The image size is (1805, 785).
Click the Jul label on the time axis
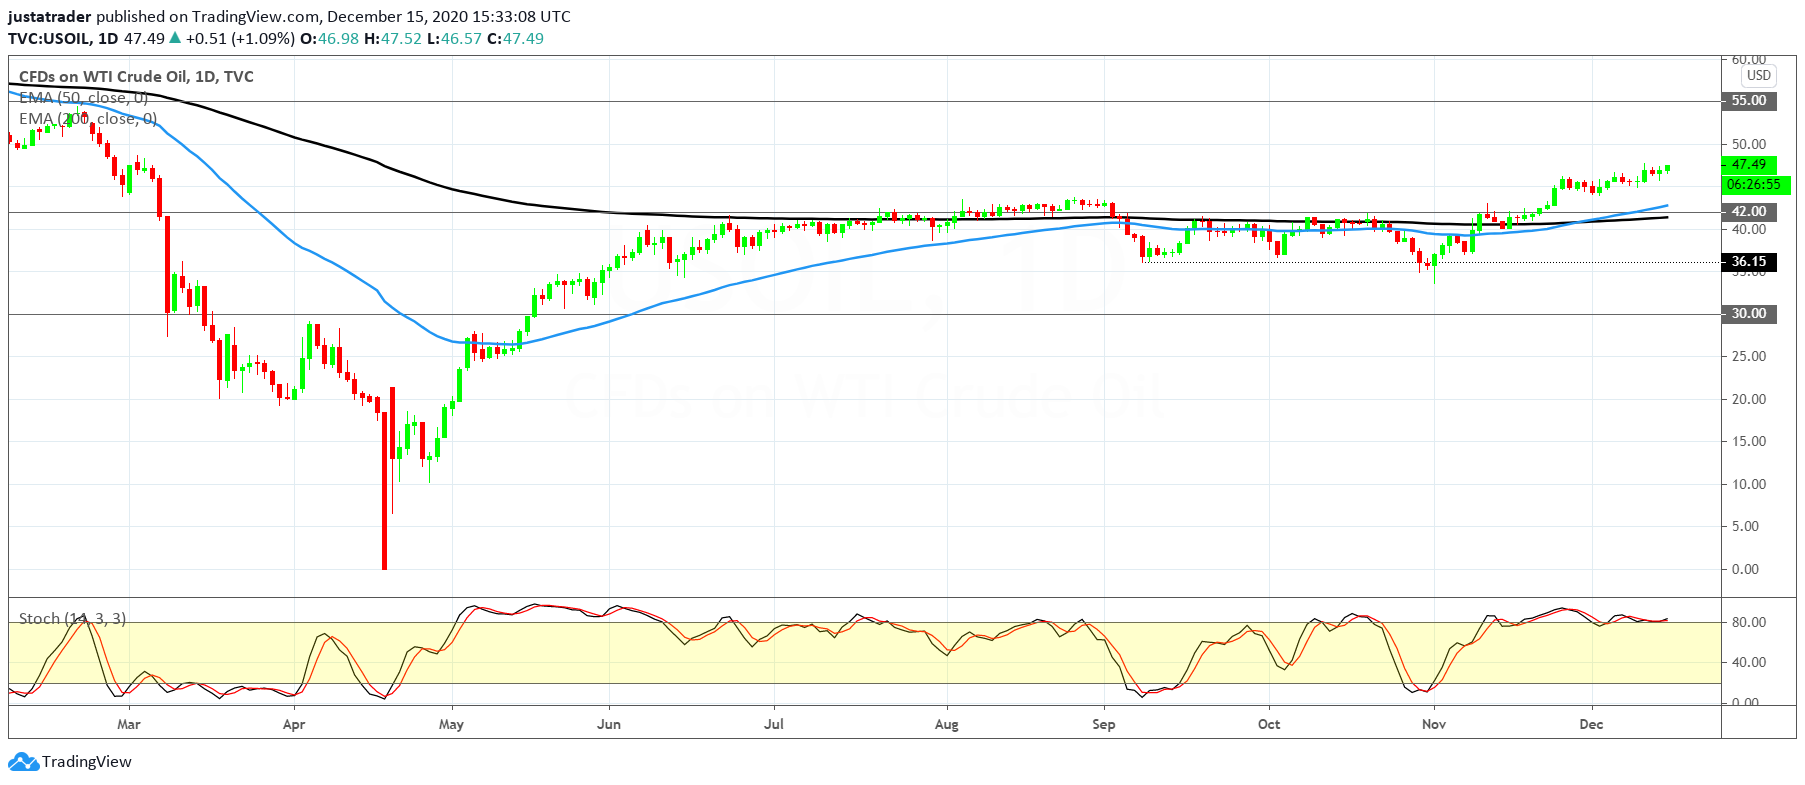[774, 725]
